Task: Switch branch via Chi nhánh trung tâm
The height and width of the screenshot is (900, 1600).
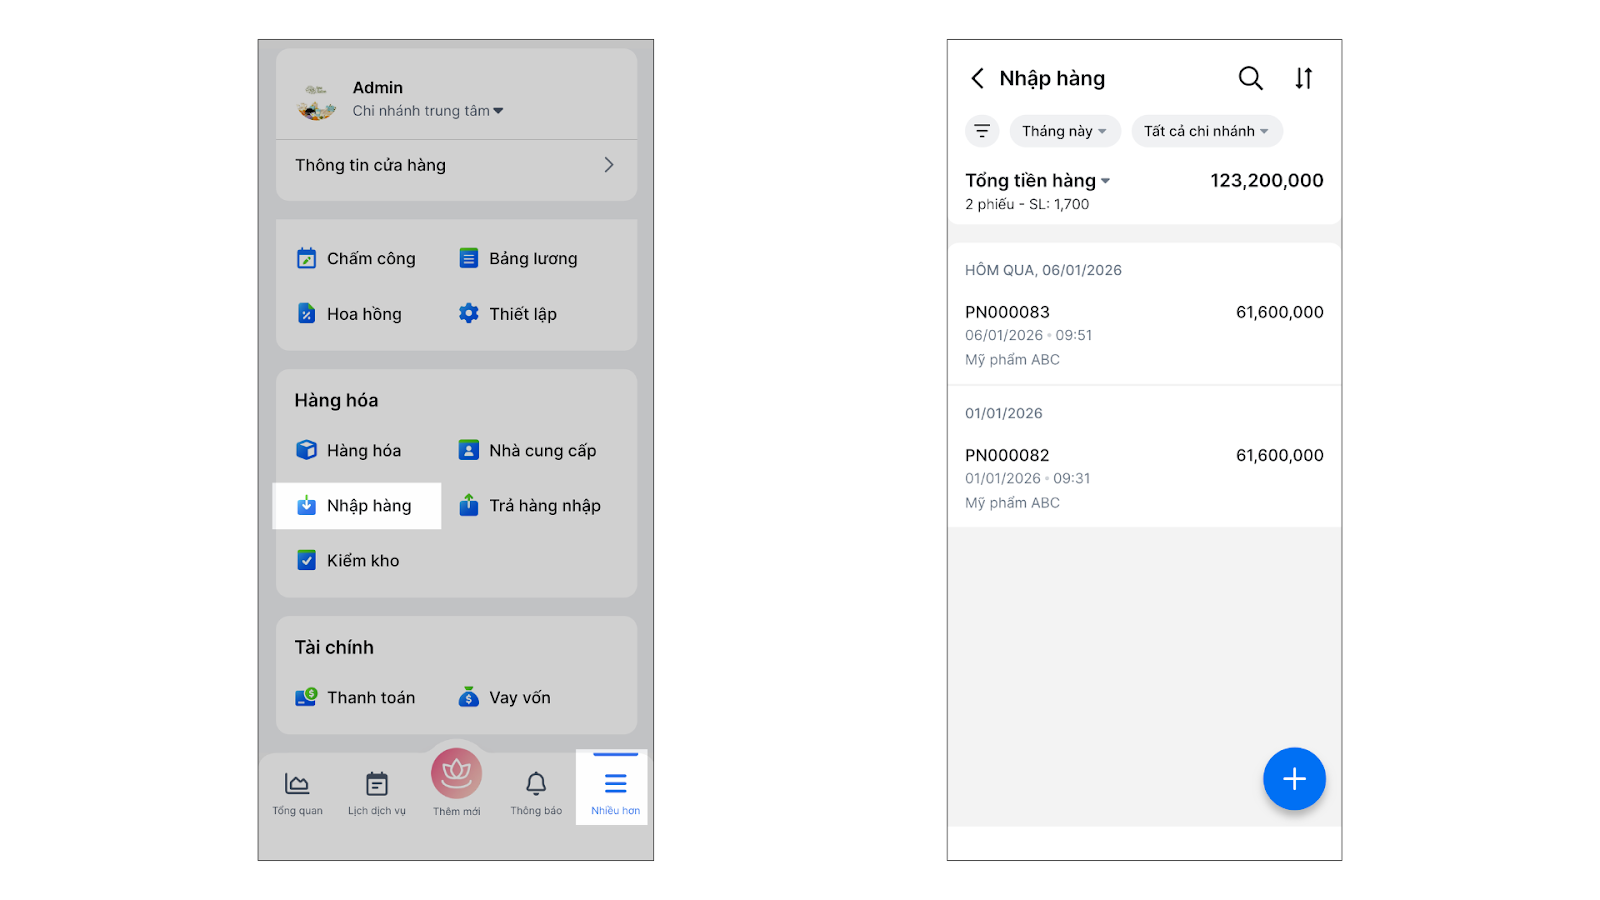Action: (428, 111)
